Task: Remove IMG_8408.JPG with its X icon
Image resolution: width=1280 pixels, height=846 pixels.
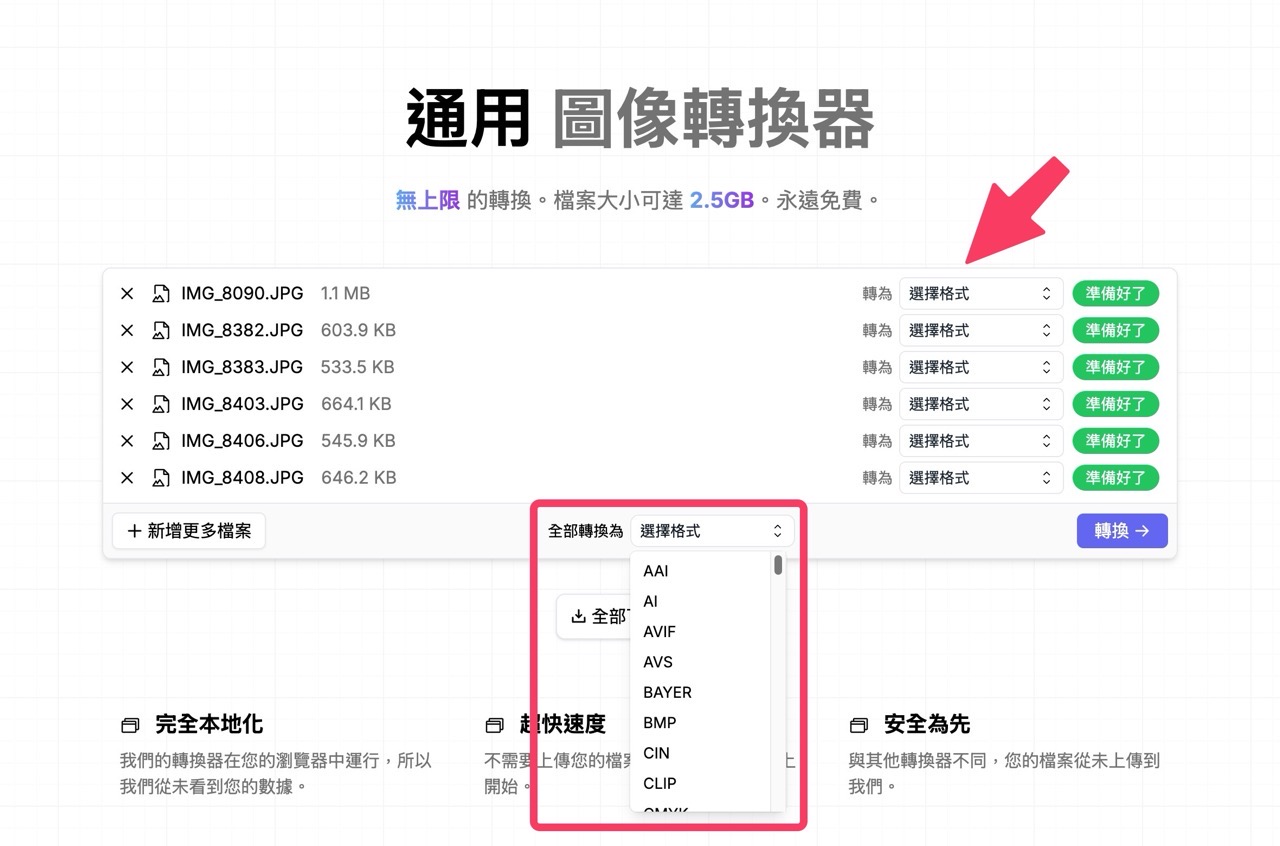Action: [127, 478]
